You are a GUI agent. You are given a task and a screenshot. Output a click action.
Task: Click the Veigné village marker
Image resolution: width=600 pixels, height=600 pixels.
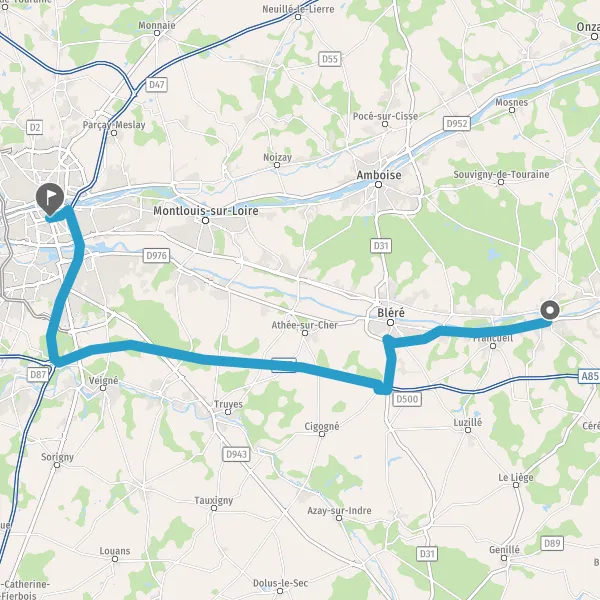click(103, 388)
